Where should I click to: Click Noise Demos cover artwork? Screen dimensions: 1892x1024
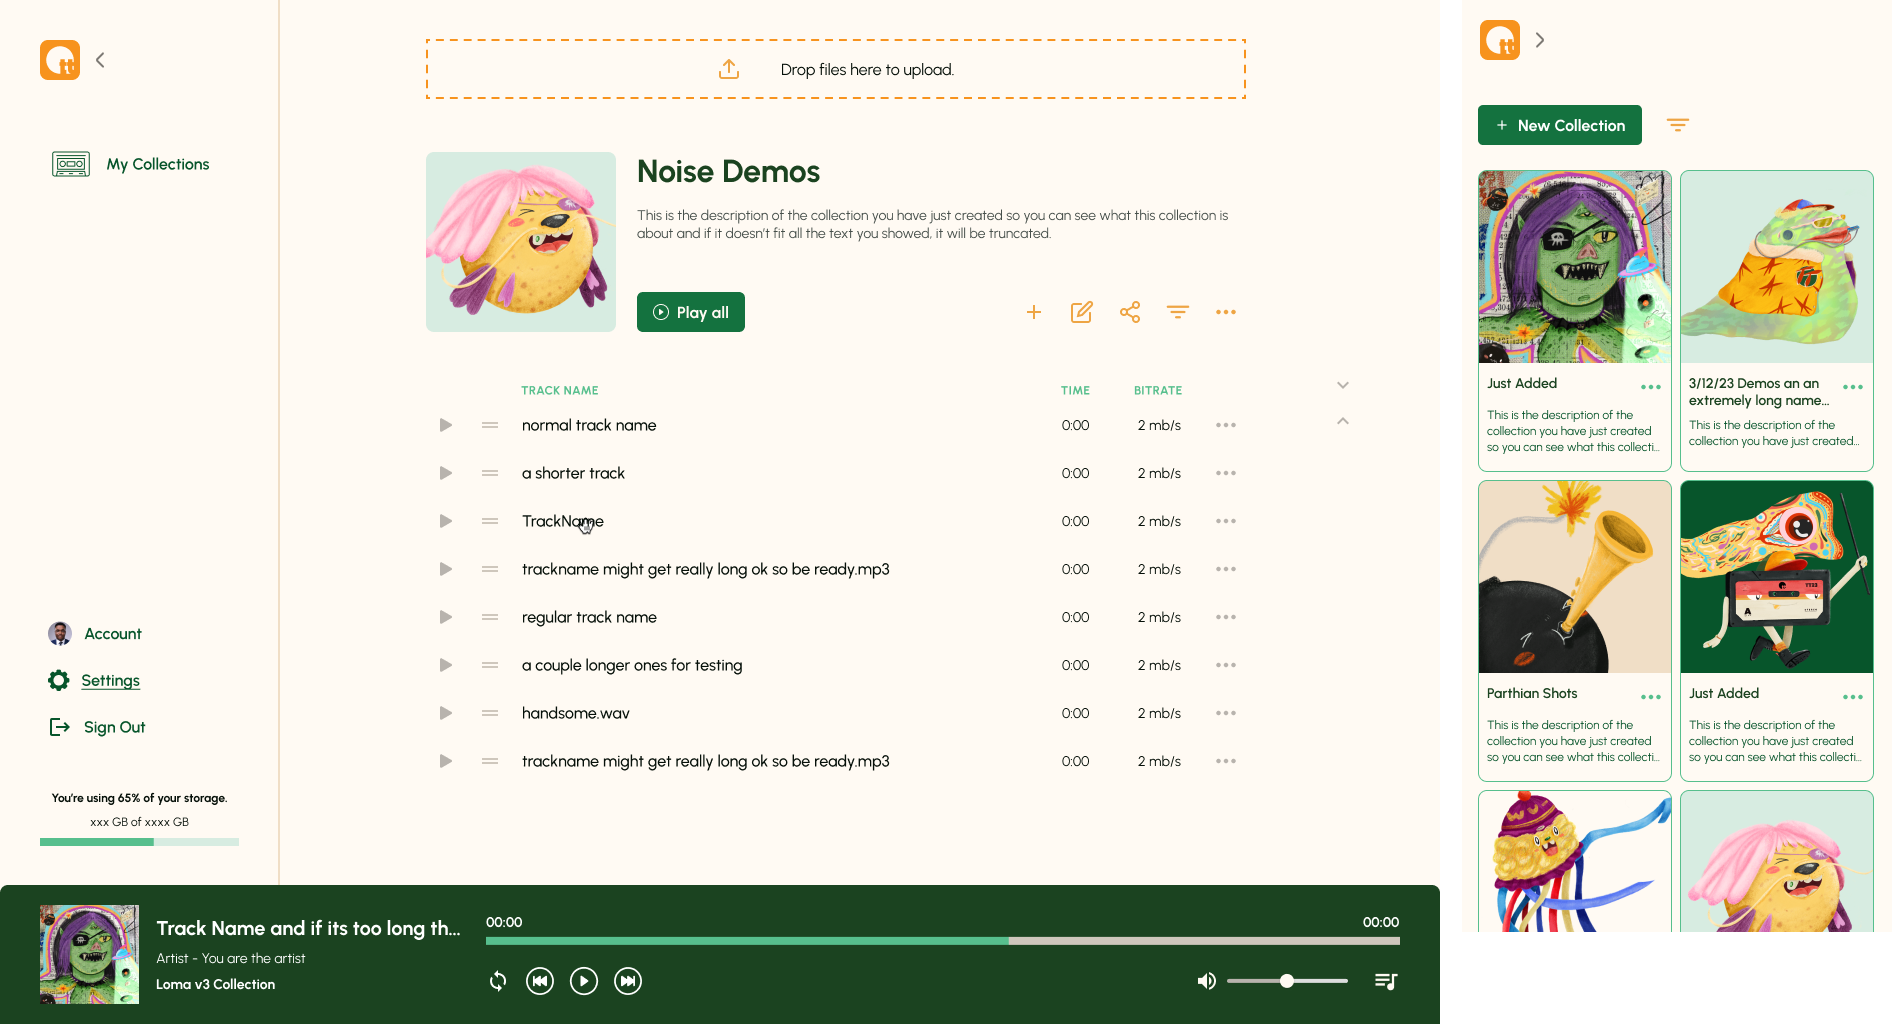point(521,242)
